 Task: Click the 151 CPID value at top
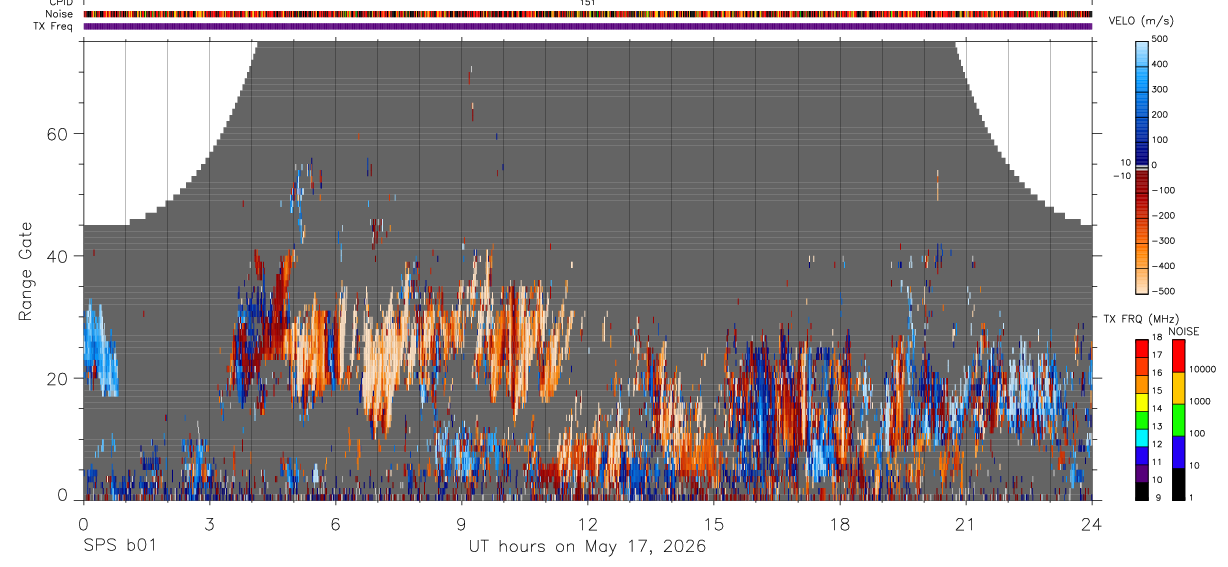click(587, 3)
